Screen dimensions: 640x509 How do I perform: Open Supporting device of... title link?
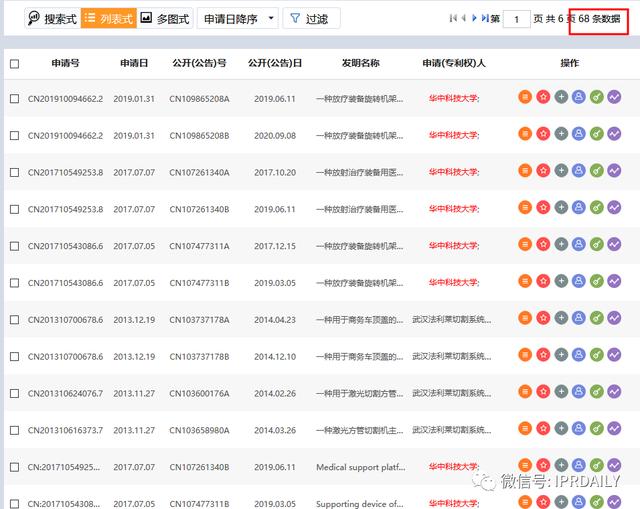pyautogui.click(x=360, y=504)
